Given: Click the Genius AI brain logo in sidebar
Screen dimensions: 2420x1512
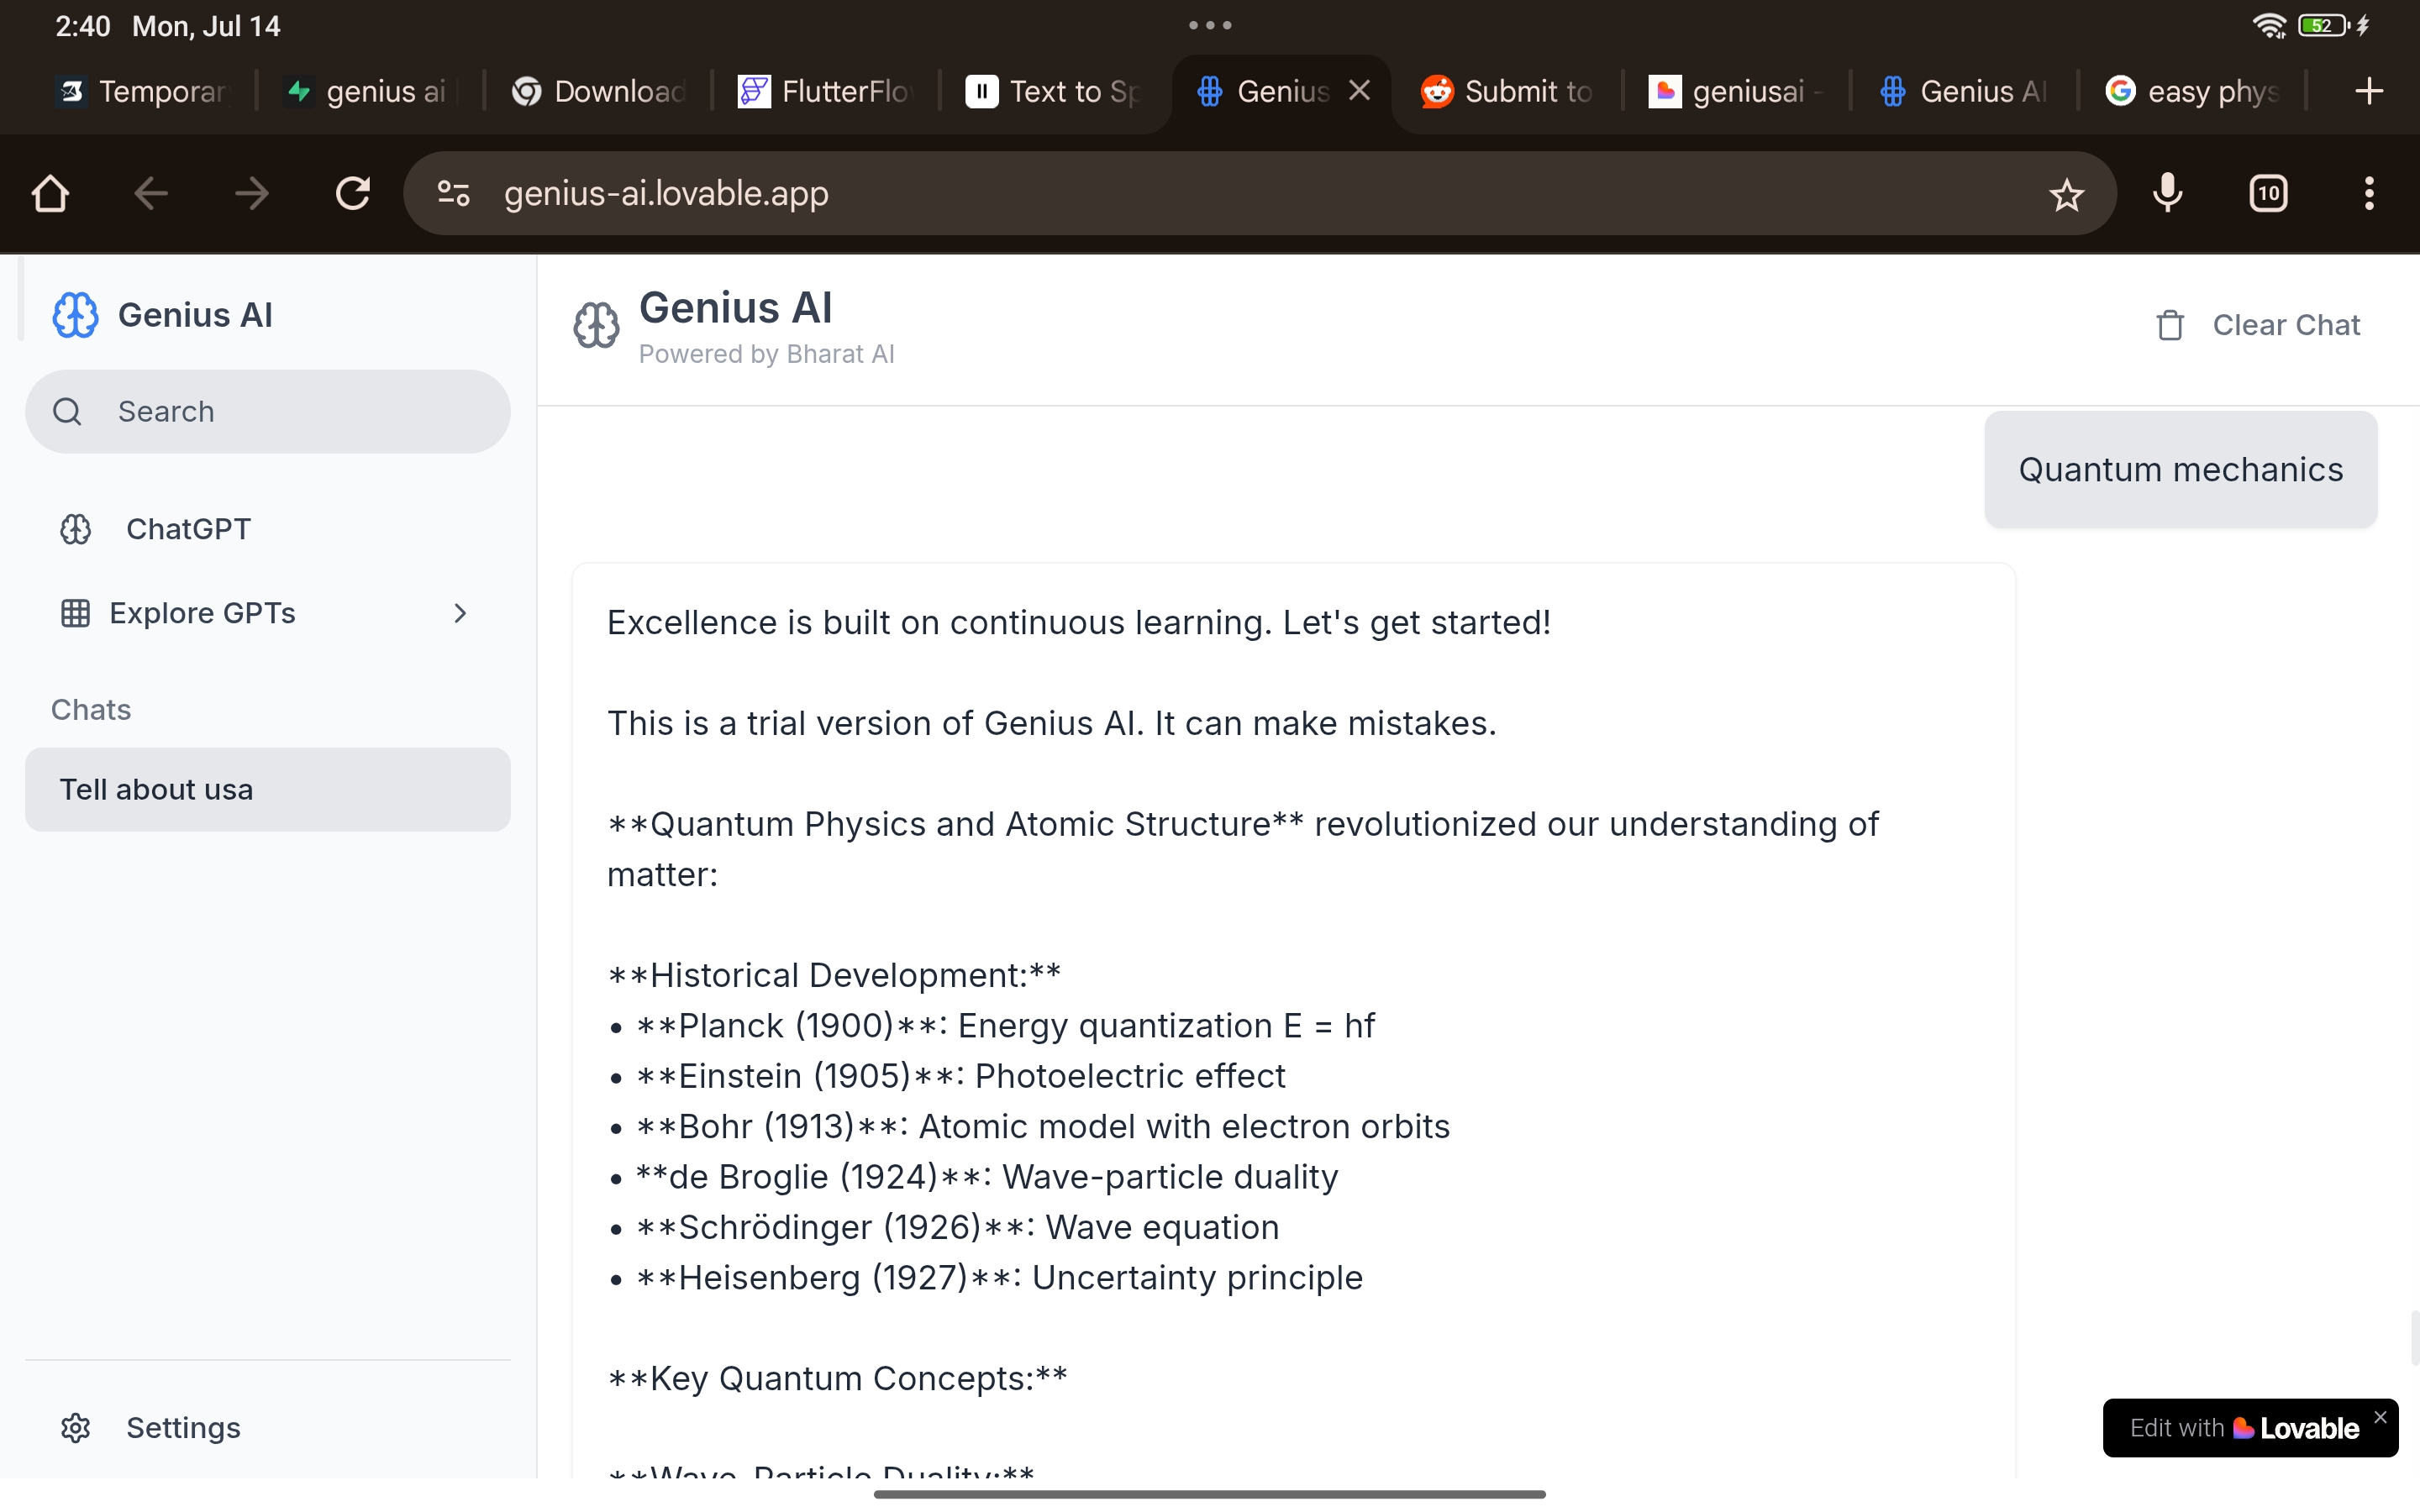Looking at the screenshot, I should tap(76, 315).
